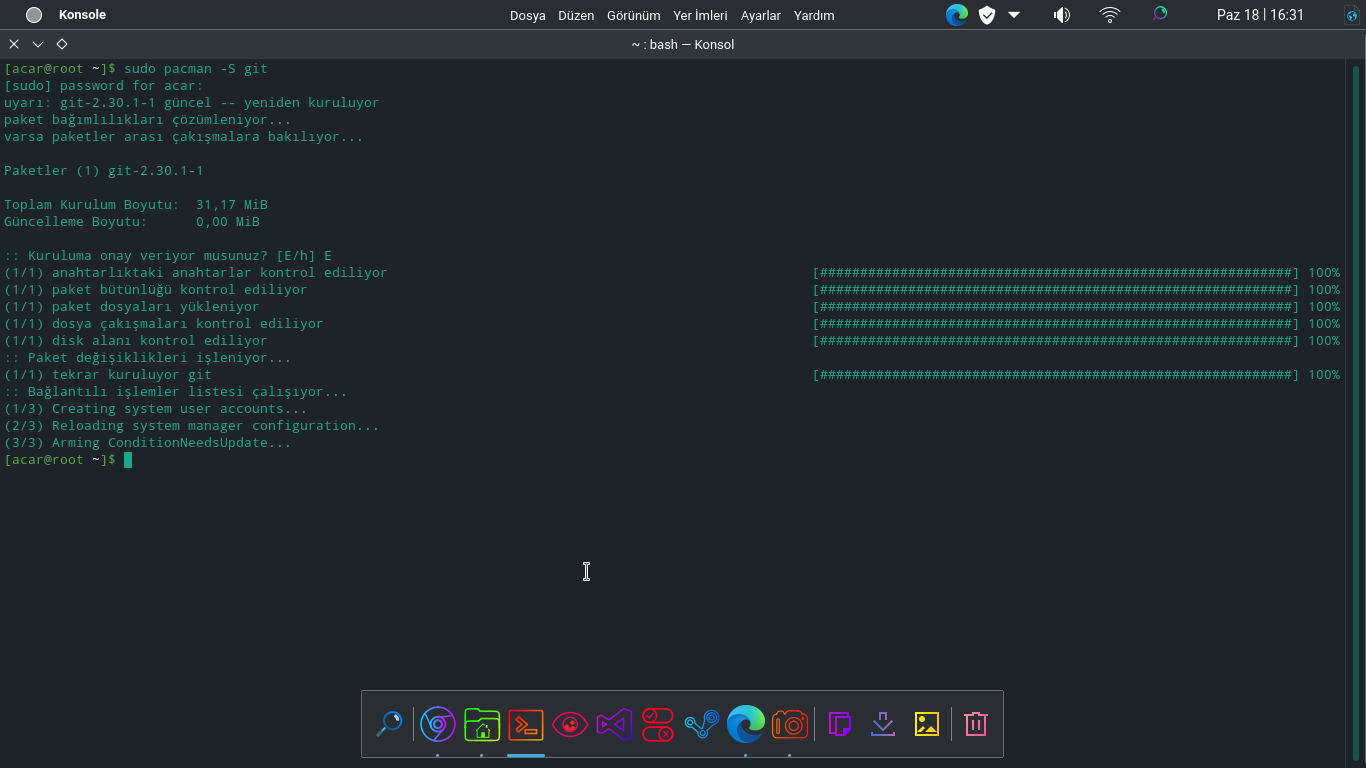Click the Konsole application name in top bar
The height and width of the screenshot is (768, 1366).
pos(82,15)
